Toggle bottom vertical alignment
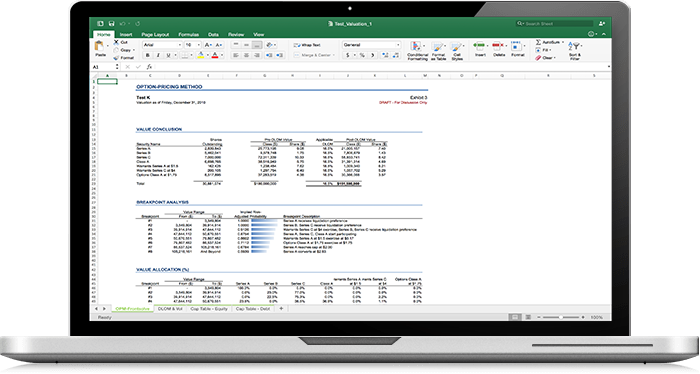This screenshot has height=374, width=700. point(257,45)
